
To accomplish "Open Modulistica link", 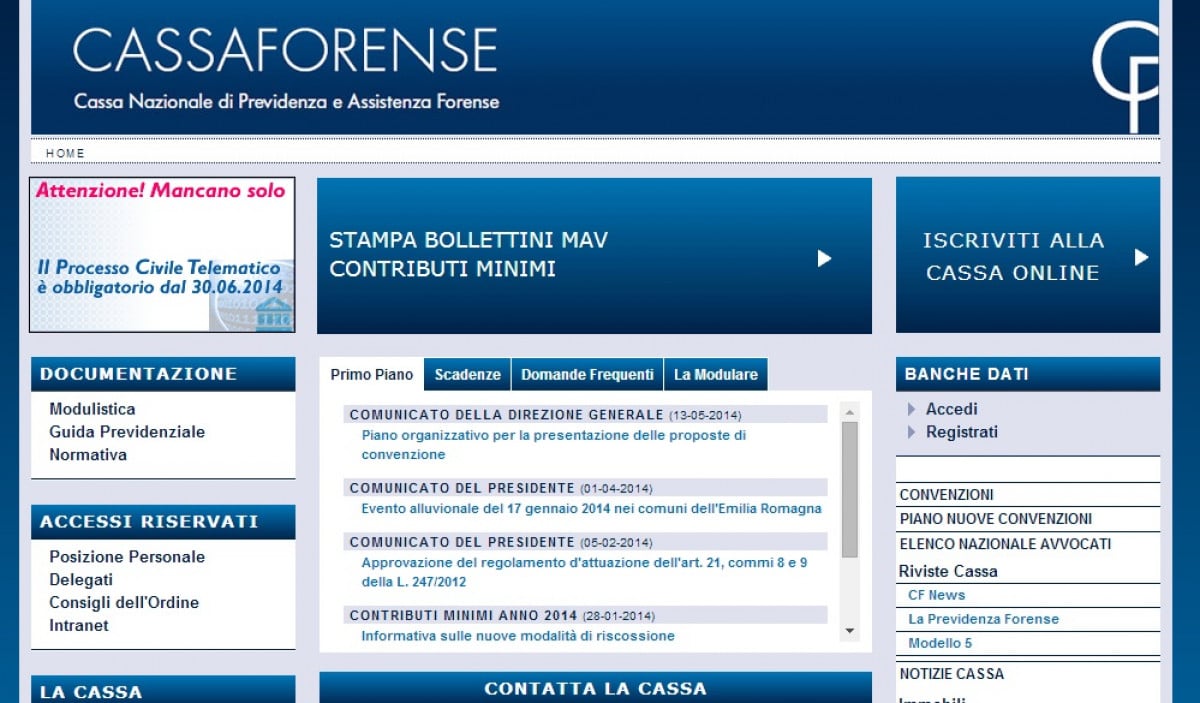I will 92,409.
